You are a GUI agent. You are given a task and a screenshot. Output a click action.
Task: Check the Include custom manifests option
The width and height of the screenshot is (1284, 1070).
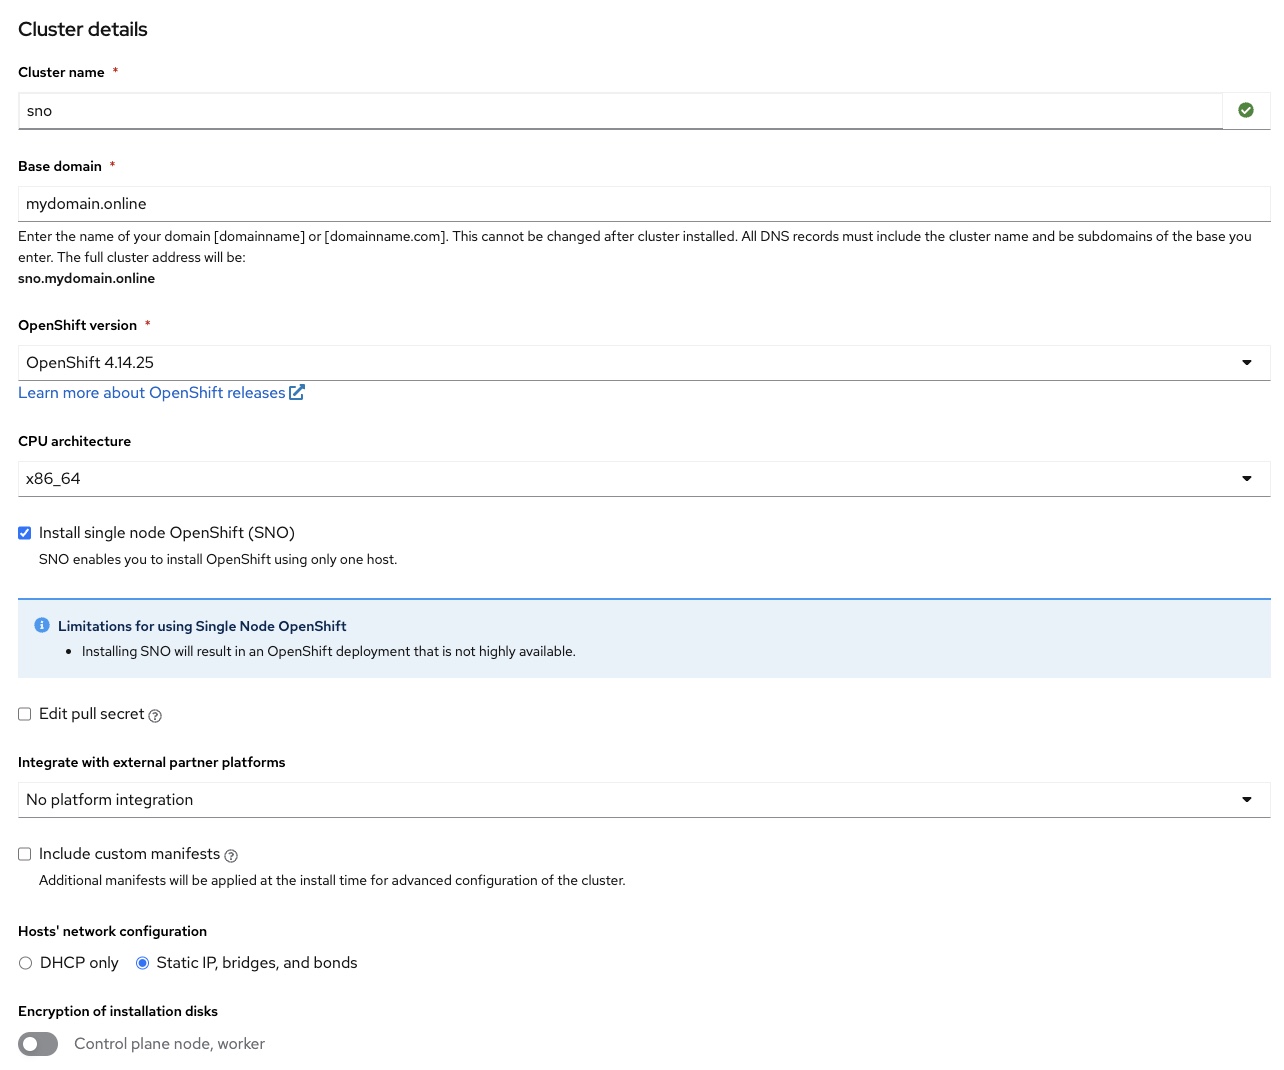point(25,854)
